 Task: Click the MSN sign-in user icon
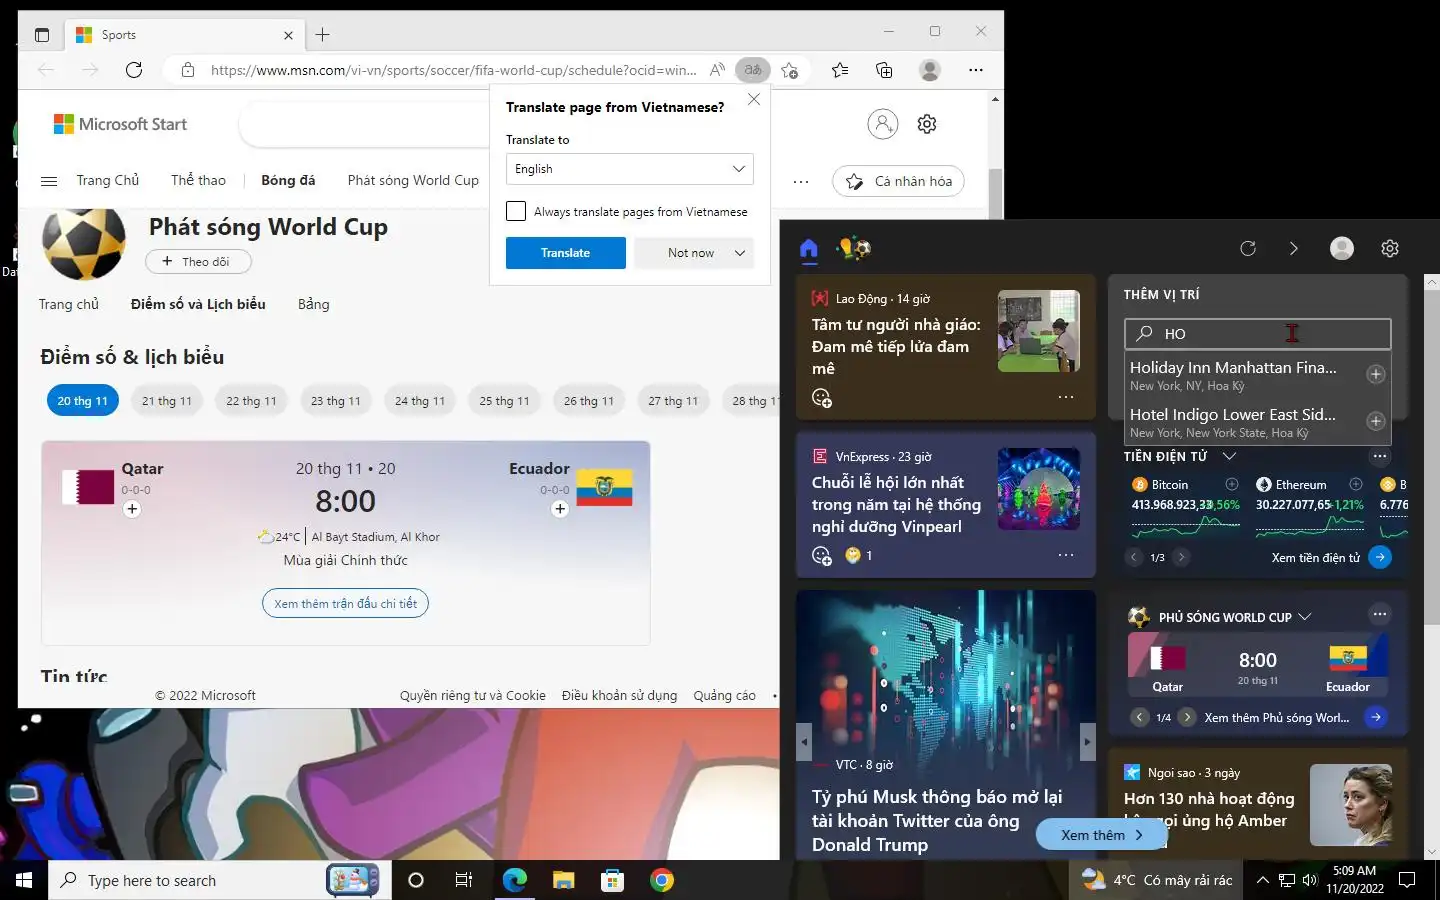point(882,124)
